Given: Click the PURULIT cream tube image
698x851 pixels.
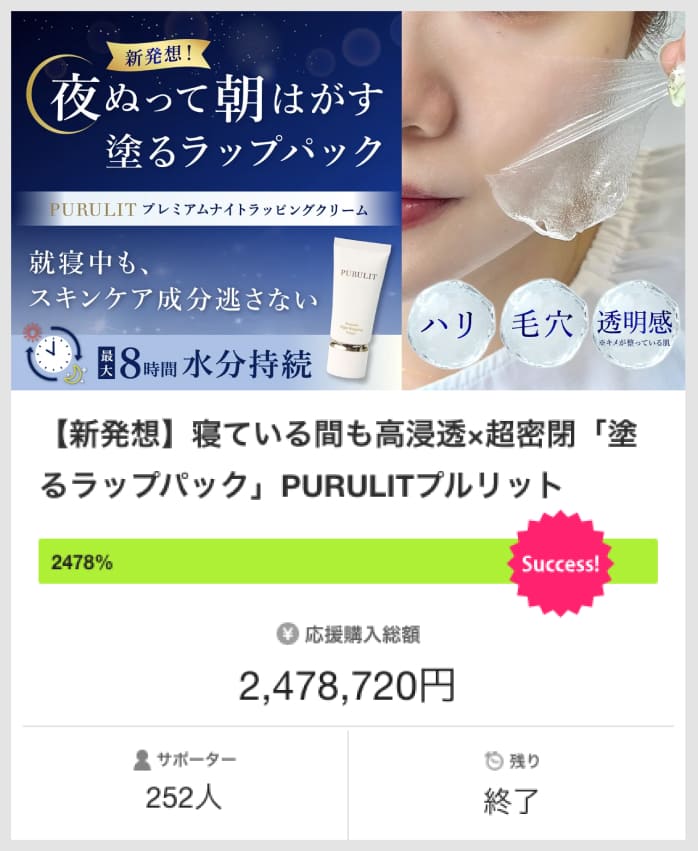Looking at the screenshot, I should [358, 307].
